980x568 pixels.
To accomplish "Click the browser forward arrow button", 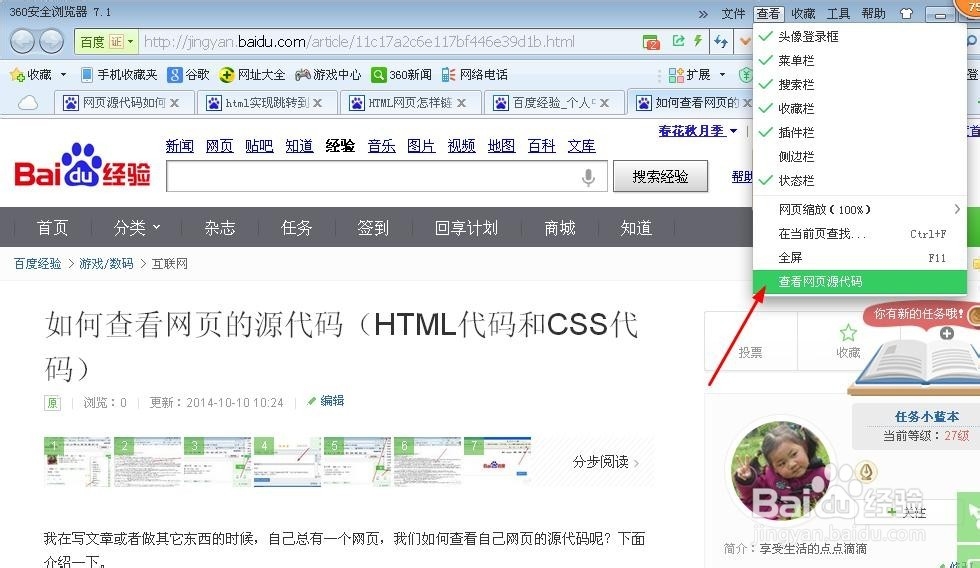I will click(x=51, y=42).
